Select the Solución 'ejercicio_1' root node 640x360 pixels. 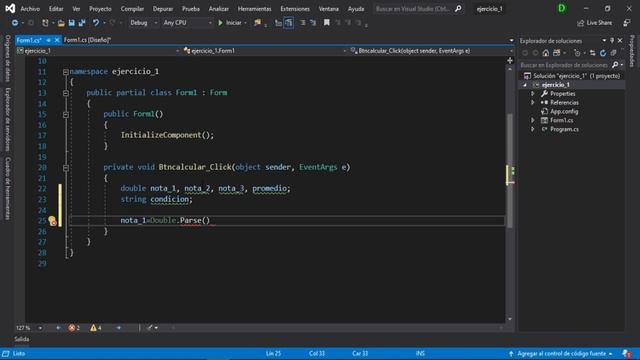tap(572, 76)
